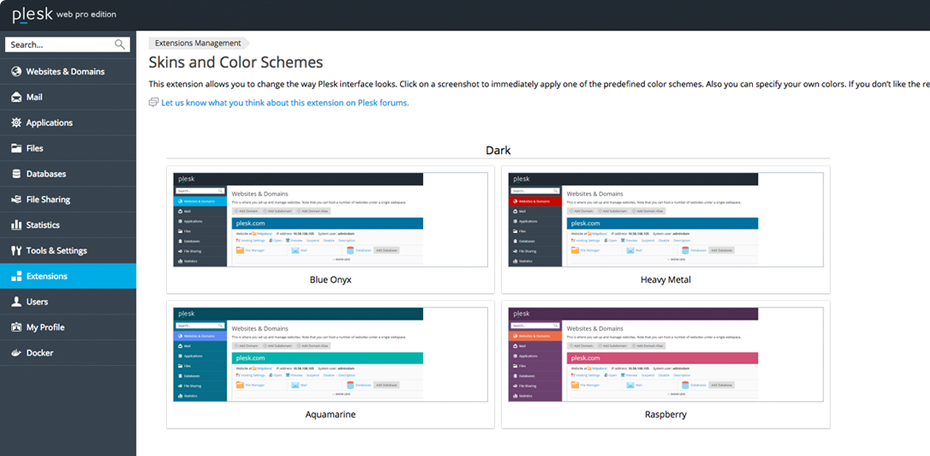
Task: Click the Raspberry label
Action: tap(665, 414)
